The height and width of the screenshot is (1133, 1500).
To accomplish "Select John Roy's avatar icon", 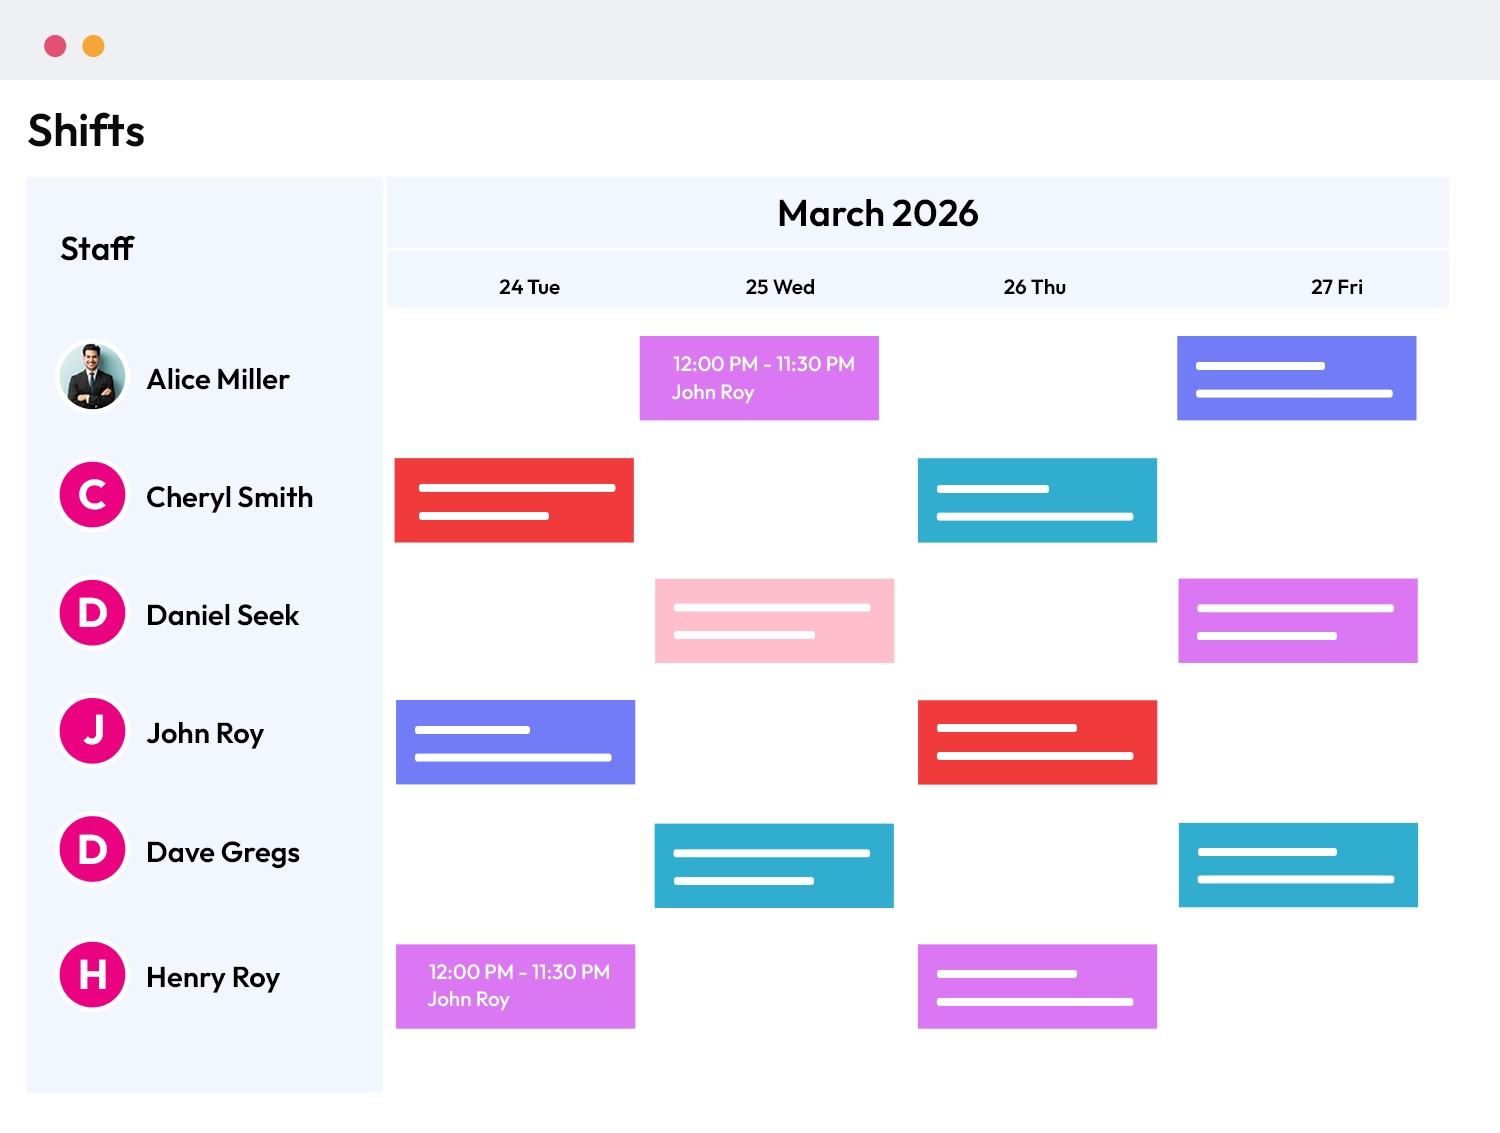I will pos(92,731).
